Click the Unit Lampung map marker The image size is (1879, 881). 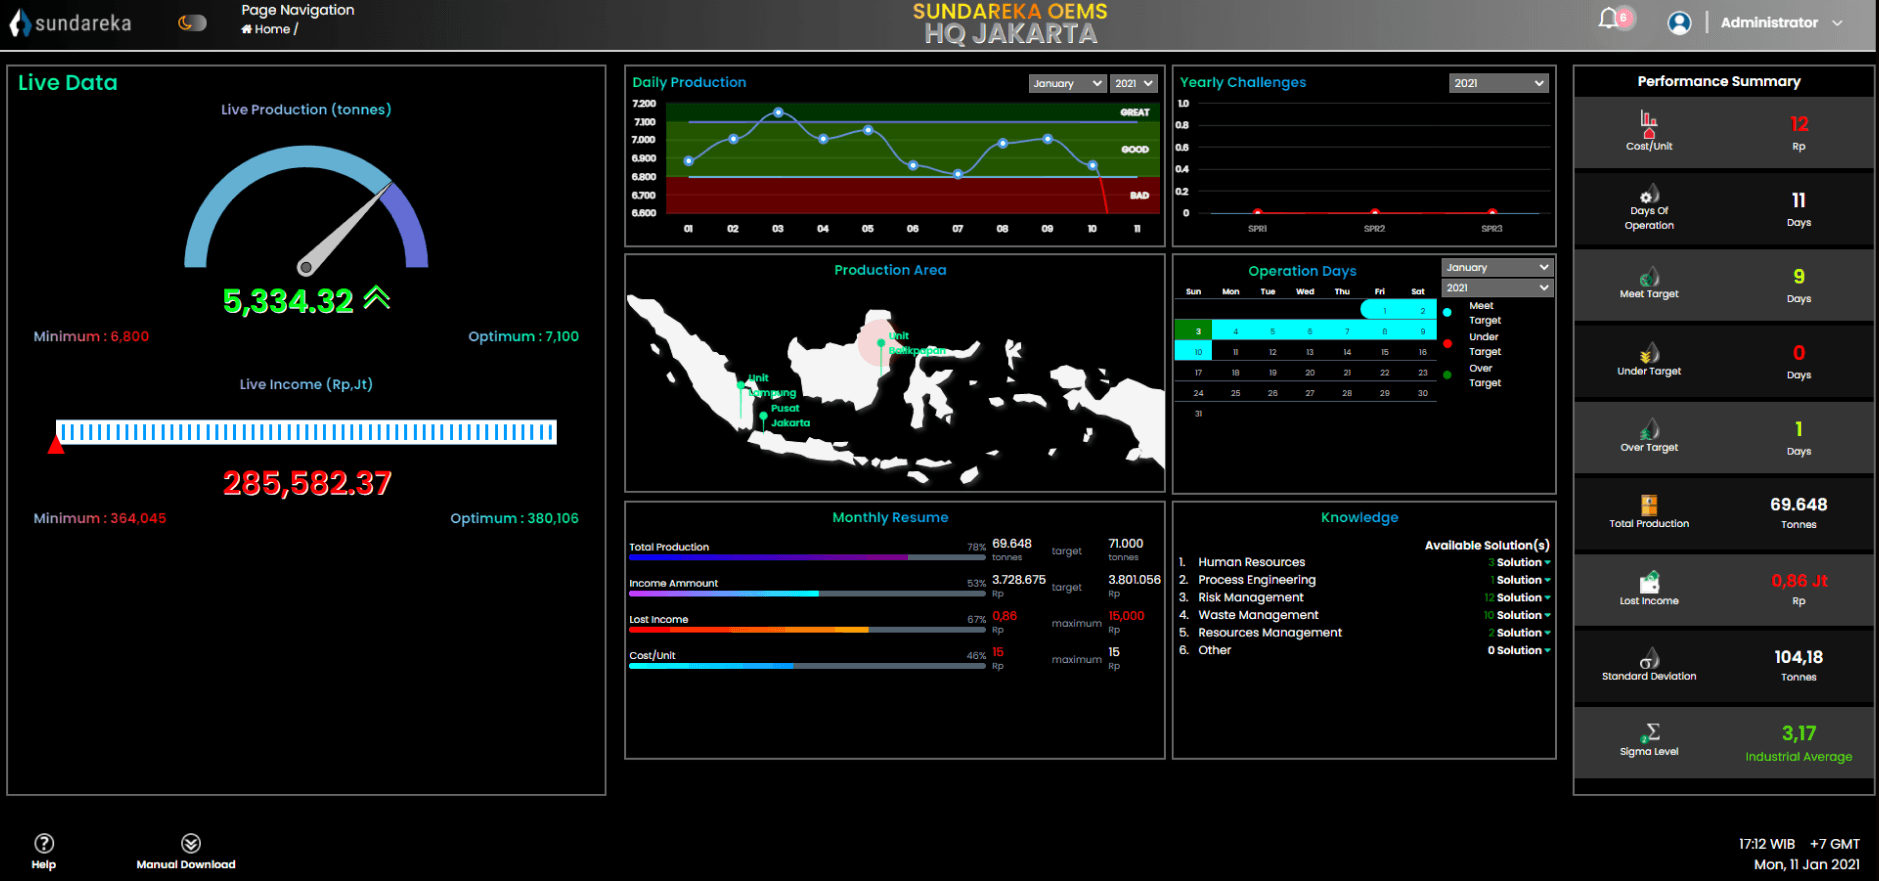coord(741,385)
